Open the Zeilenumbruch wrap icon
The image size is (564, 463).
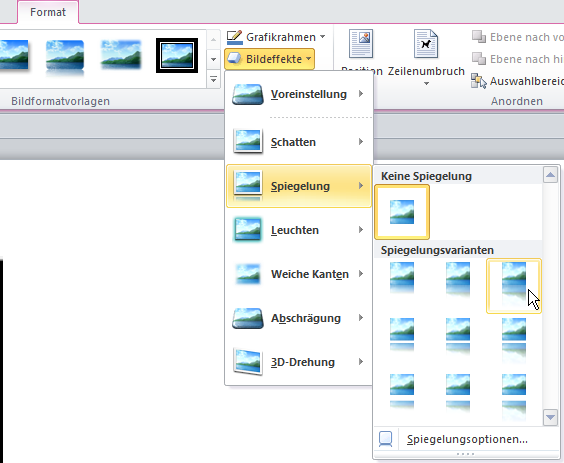[426, 44]
